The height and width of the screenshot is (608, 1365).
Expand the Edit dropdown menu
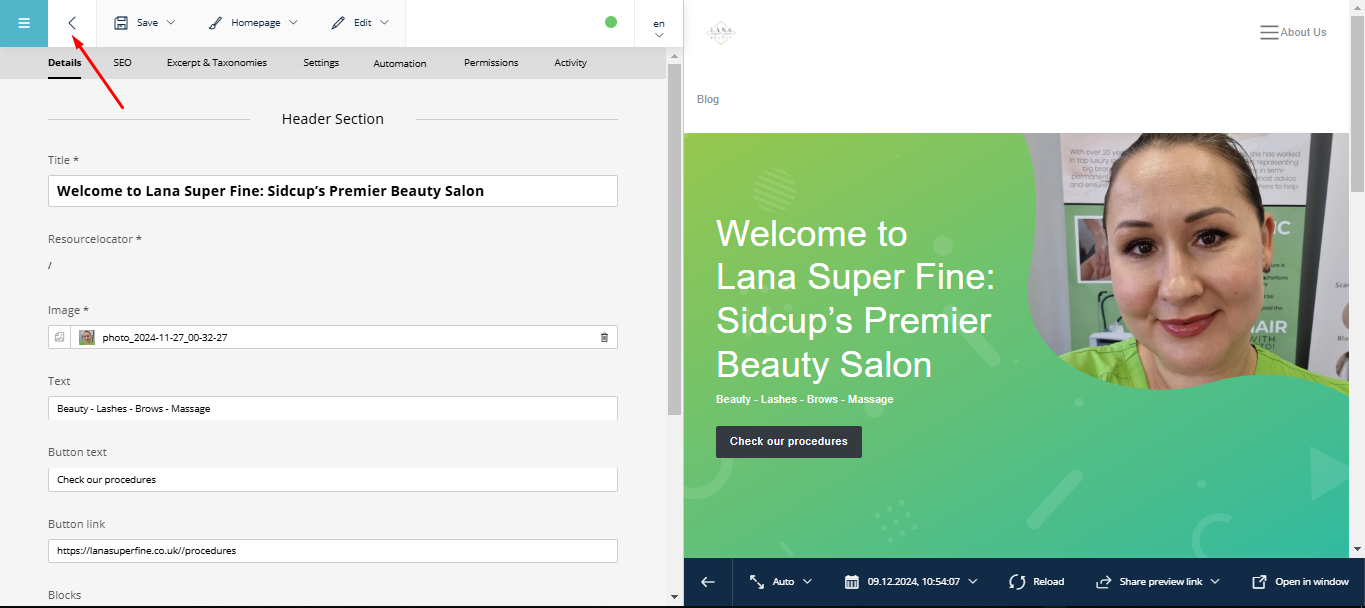(x=360, y=23)
